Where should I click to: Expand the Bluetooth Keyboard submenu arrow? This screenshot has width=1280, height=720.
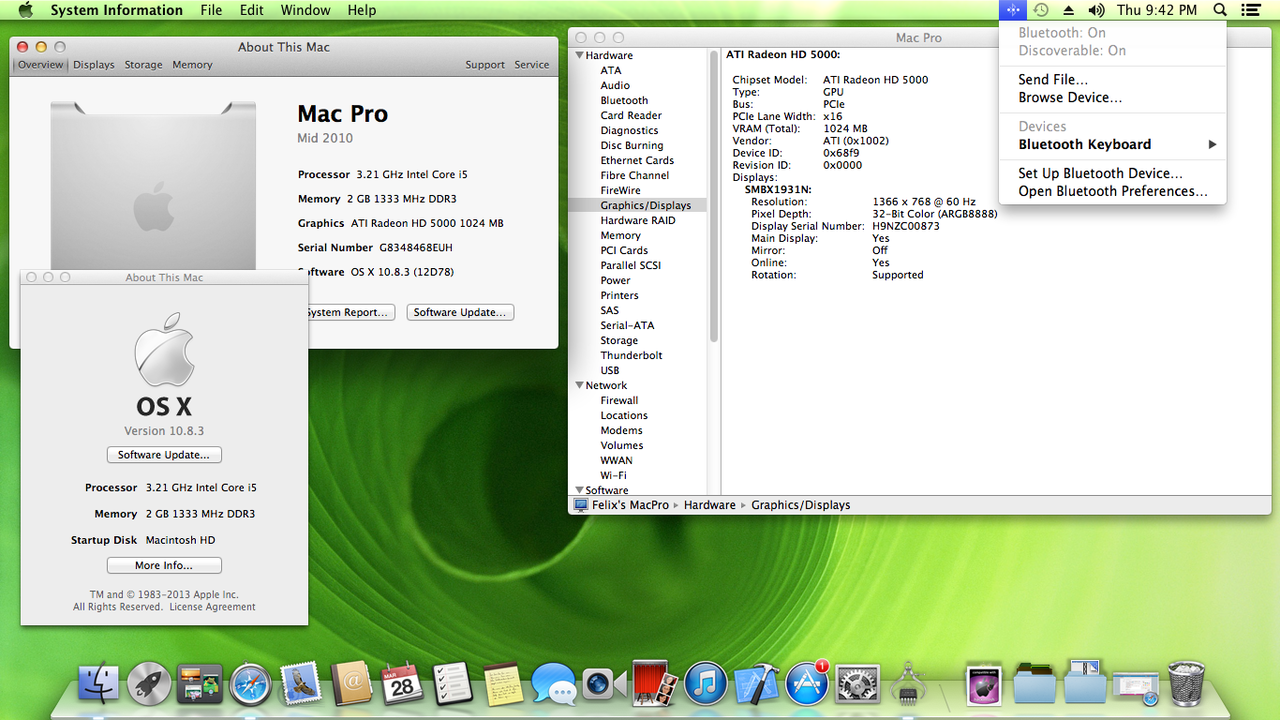(x=1212, y=145)
